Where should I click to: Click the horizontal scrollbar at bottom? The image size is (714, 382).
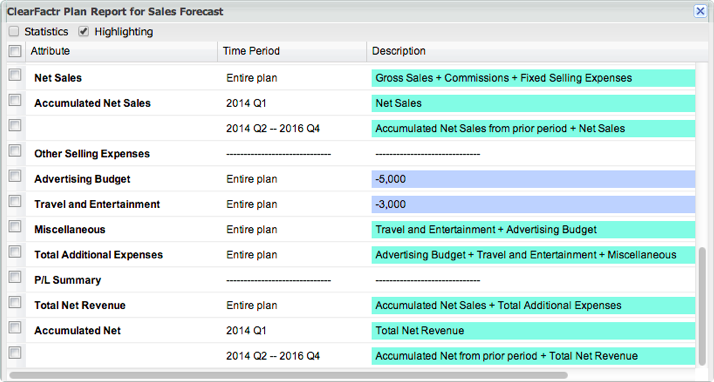click(x=288, y=375)
